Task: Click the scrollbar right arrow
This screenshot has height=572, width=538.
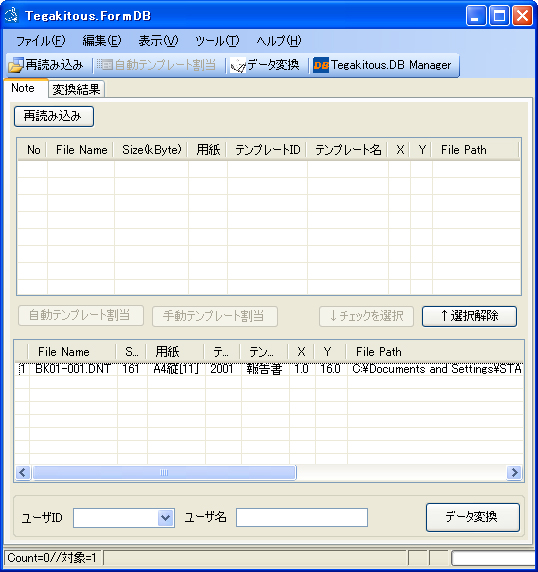Action: pyautogui.click(x=514, y=473)
